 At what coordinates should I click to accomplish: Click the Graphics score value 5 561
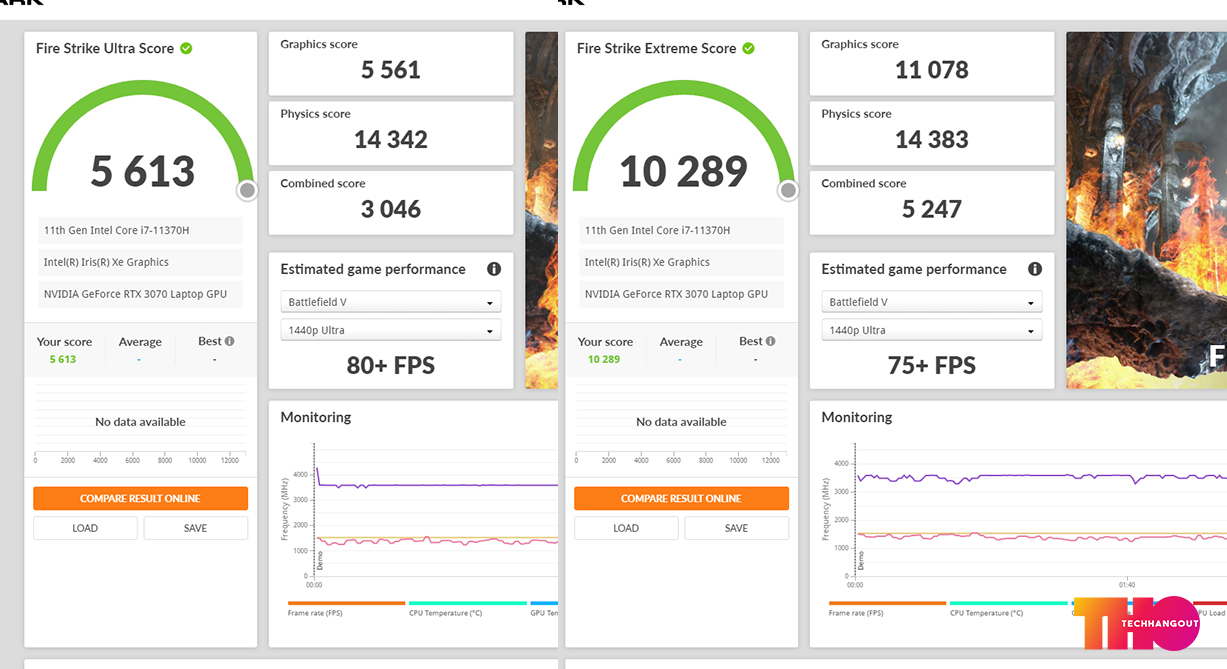click(x=391, y=70)
